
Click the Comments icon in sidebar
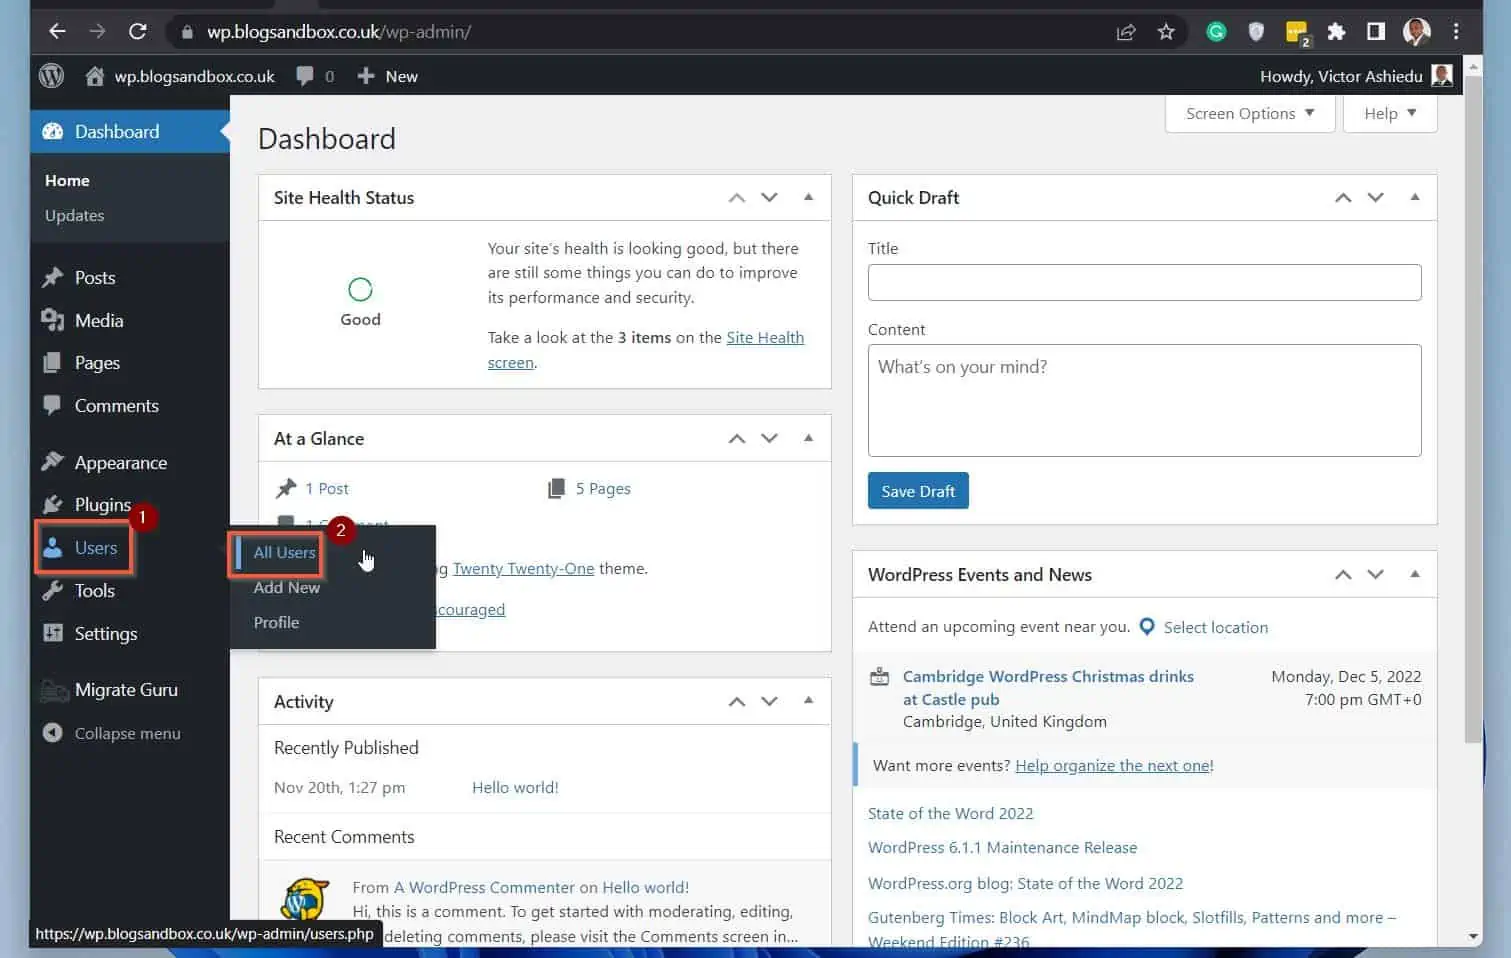pyautogui.click(x=52, y=405)
